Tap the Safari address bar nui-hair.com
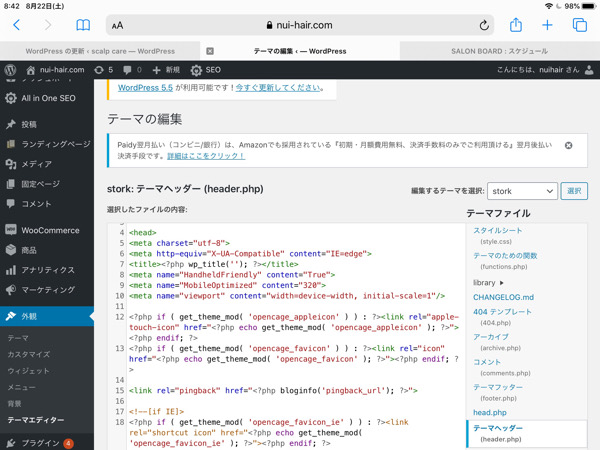This screenshot has width=600, height=450. pos(300,25)
